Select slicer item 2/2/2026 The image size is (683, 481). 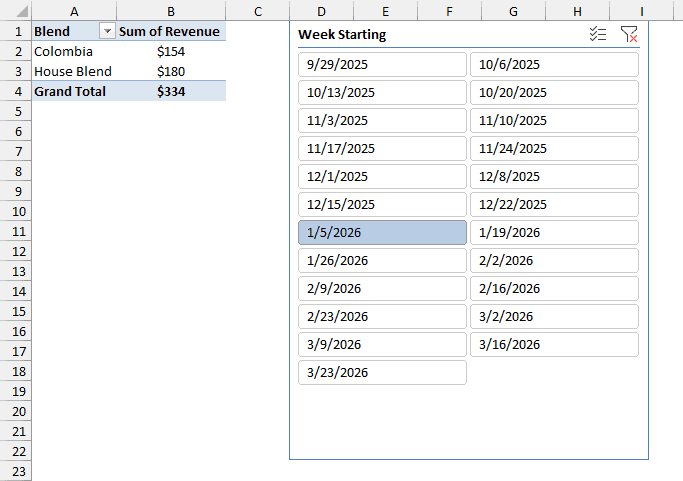click(554, 261)
